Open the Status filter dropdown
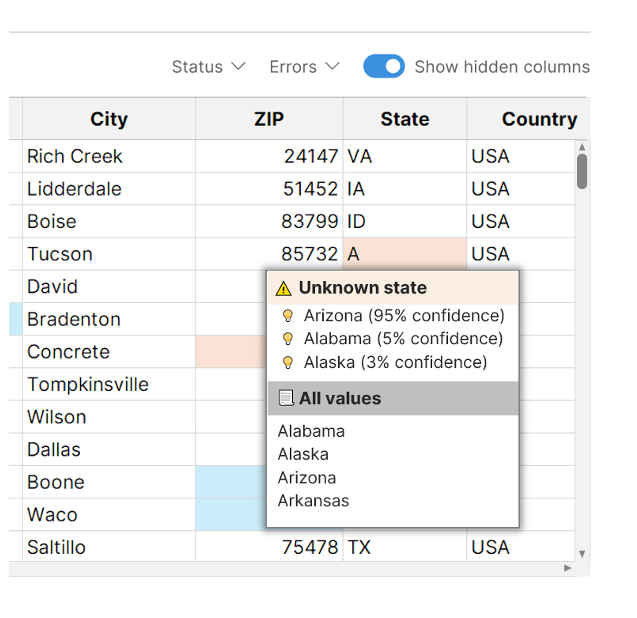Viewport: 637px width, 618px height. coord(209,67)
